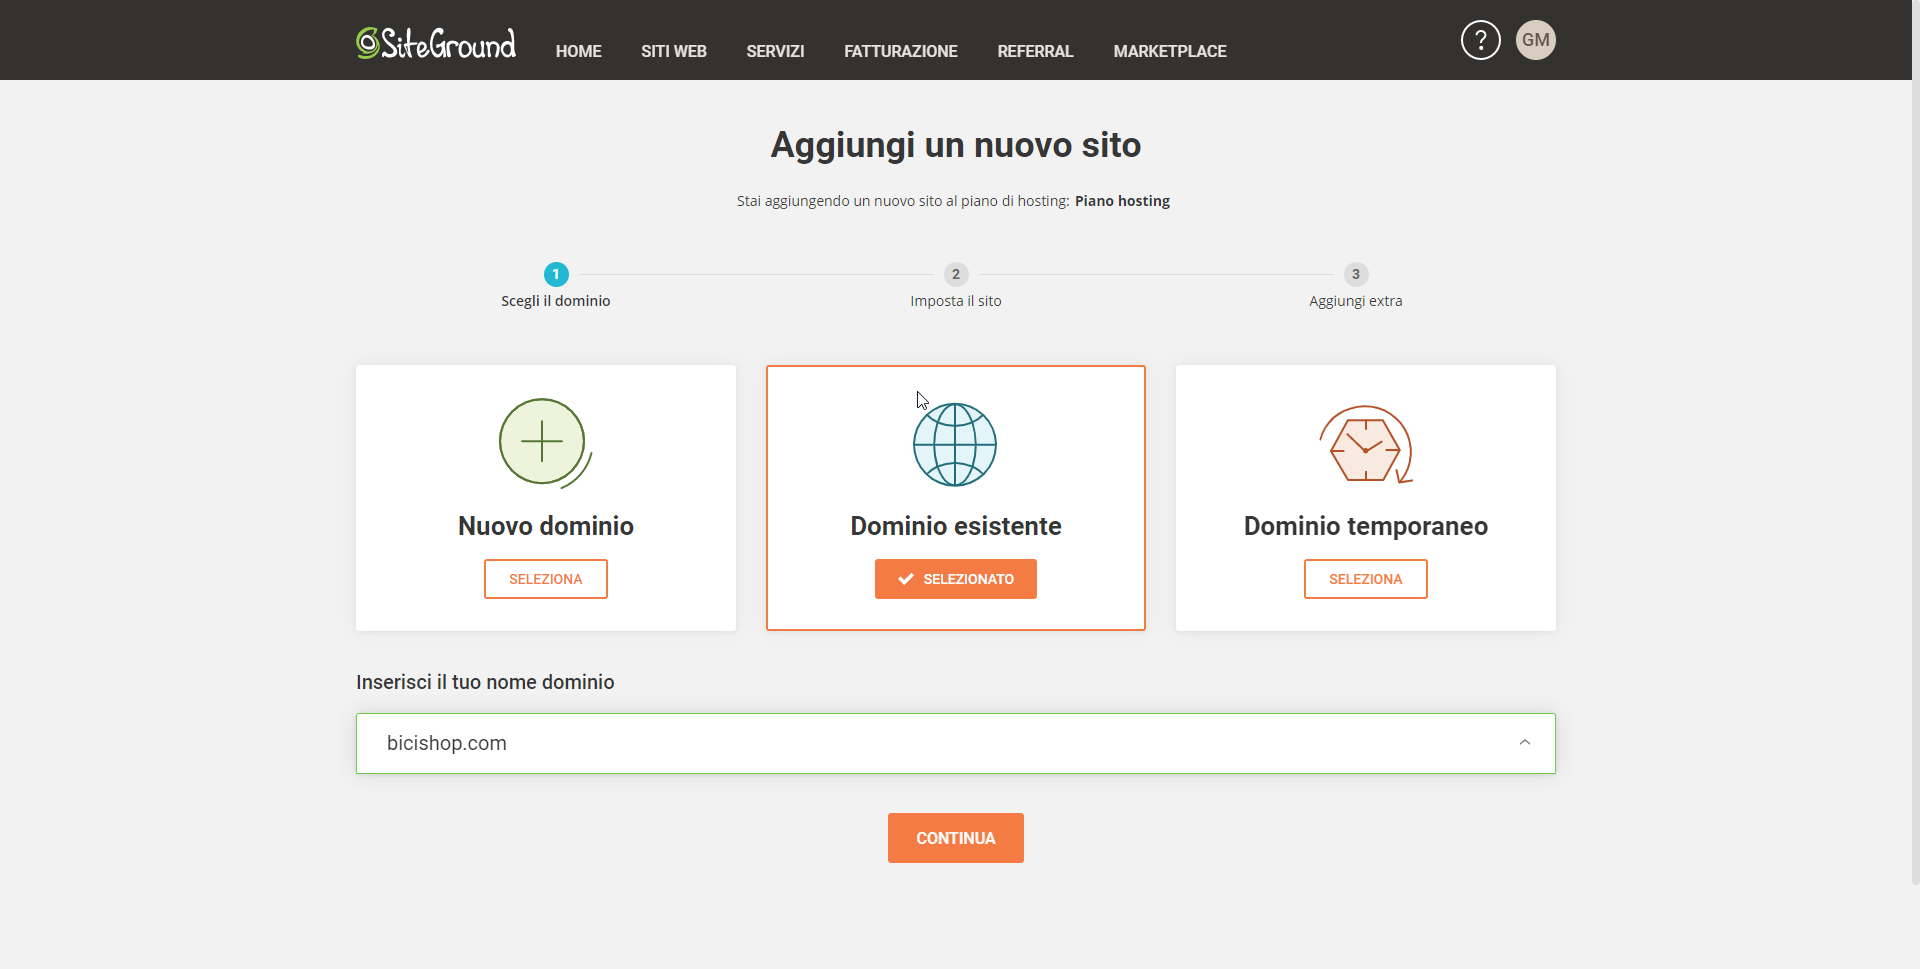
Task: Open the Siti Web menu
Action: tap(674, 51)
